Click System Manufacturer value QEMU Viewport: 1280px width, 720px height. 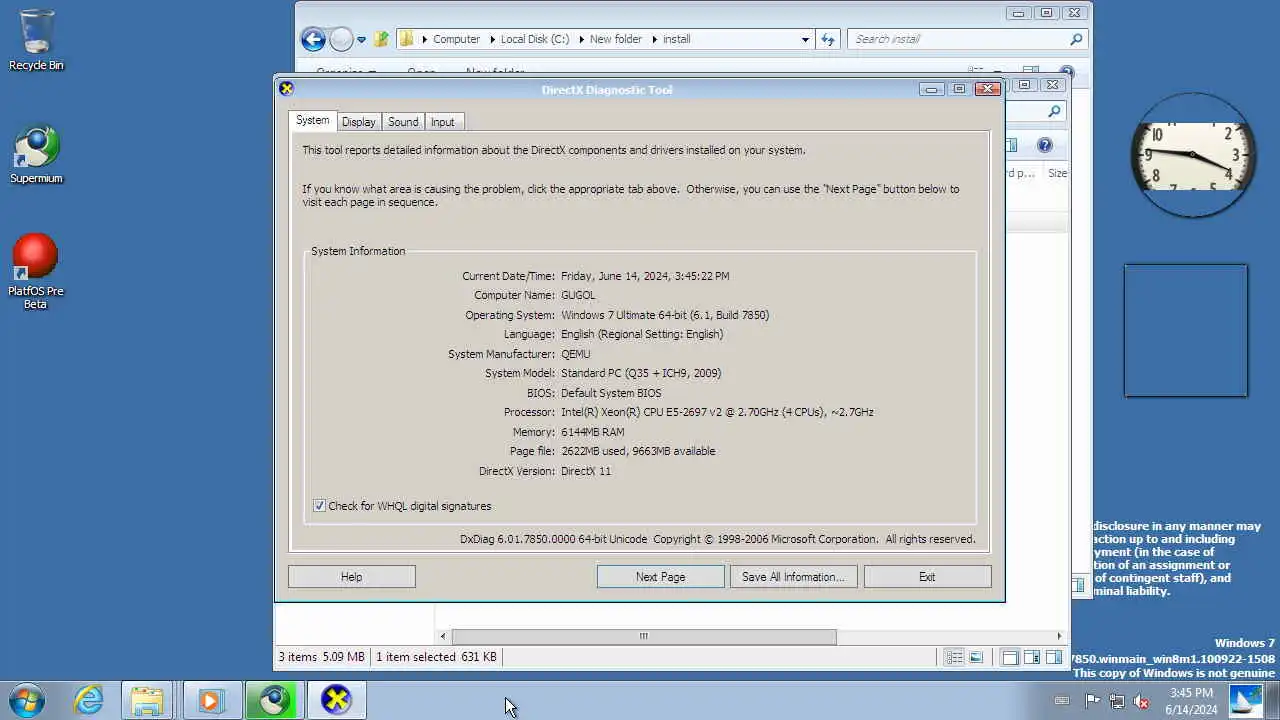pyautogui.click(x=576, y=354)
